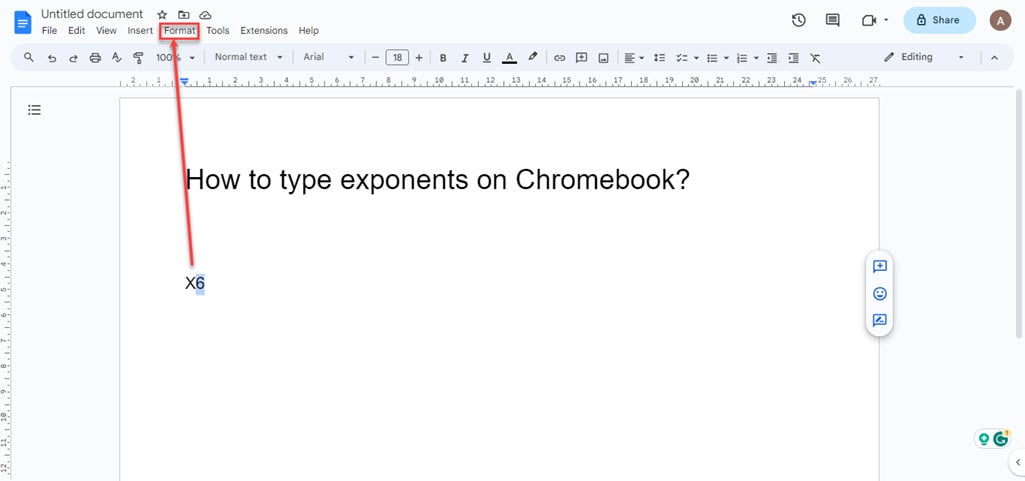Search the menus magnifier icon
The height and width of the screenshot is (481, 1025).
(29, 58)
